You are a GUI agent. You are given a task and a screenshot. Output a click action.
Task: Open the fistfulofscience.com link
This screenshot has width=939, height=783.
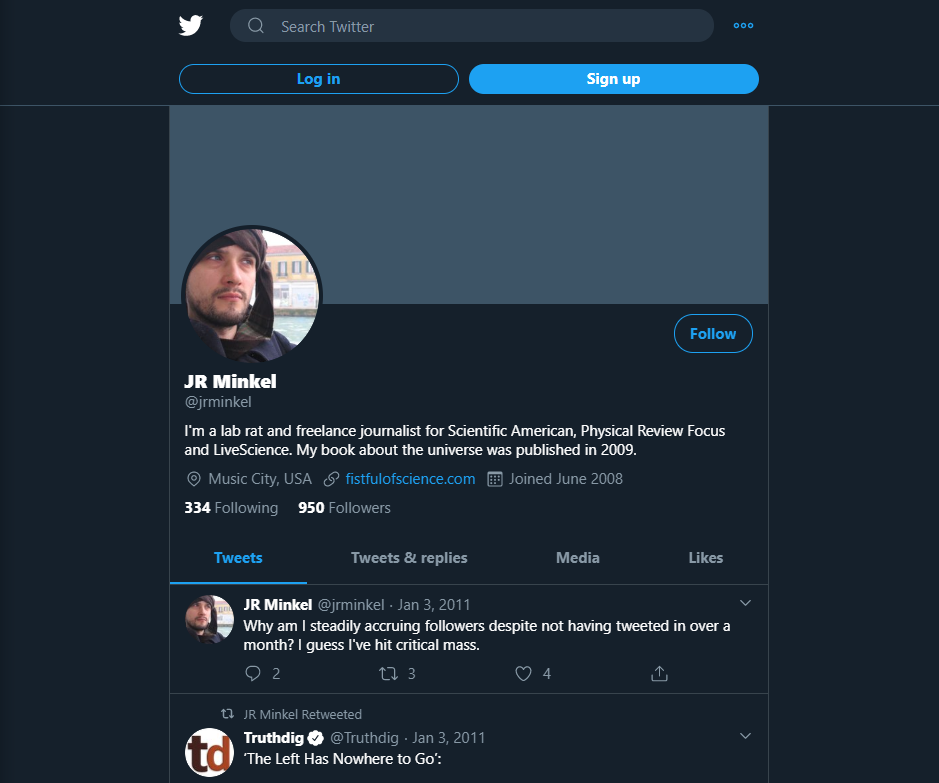tap(410, 479)
